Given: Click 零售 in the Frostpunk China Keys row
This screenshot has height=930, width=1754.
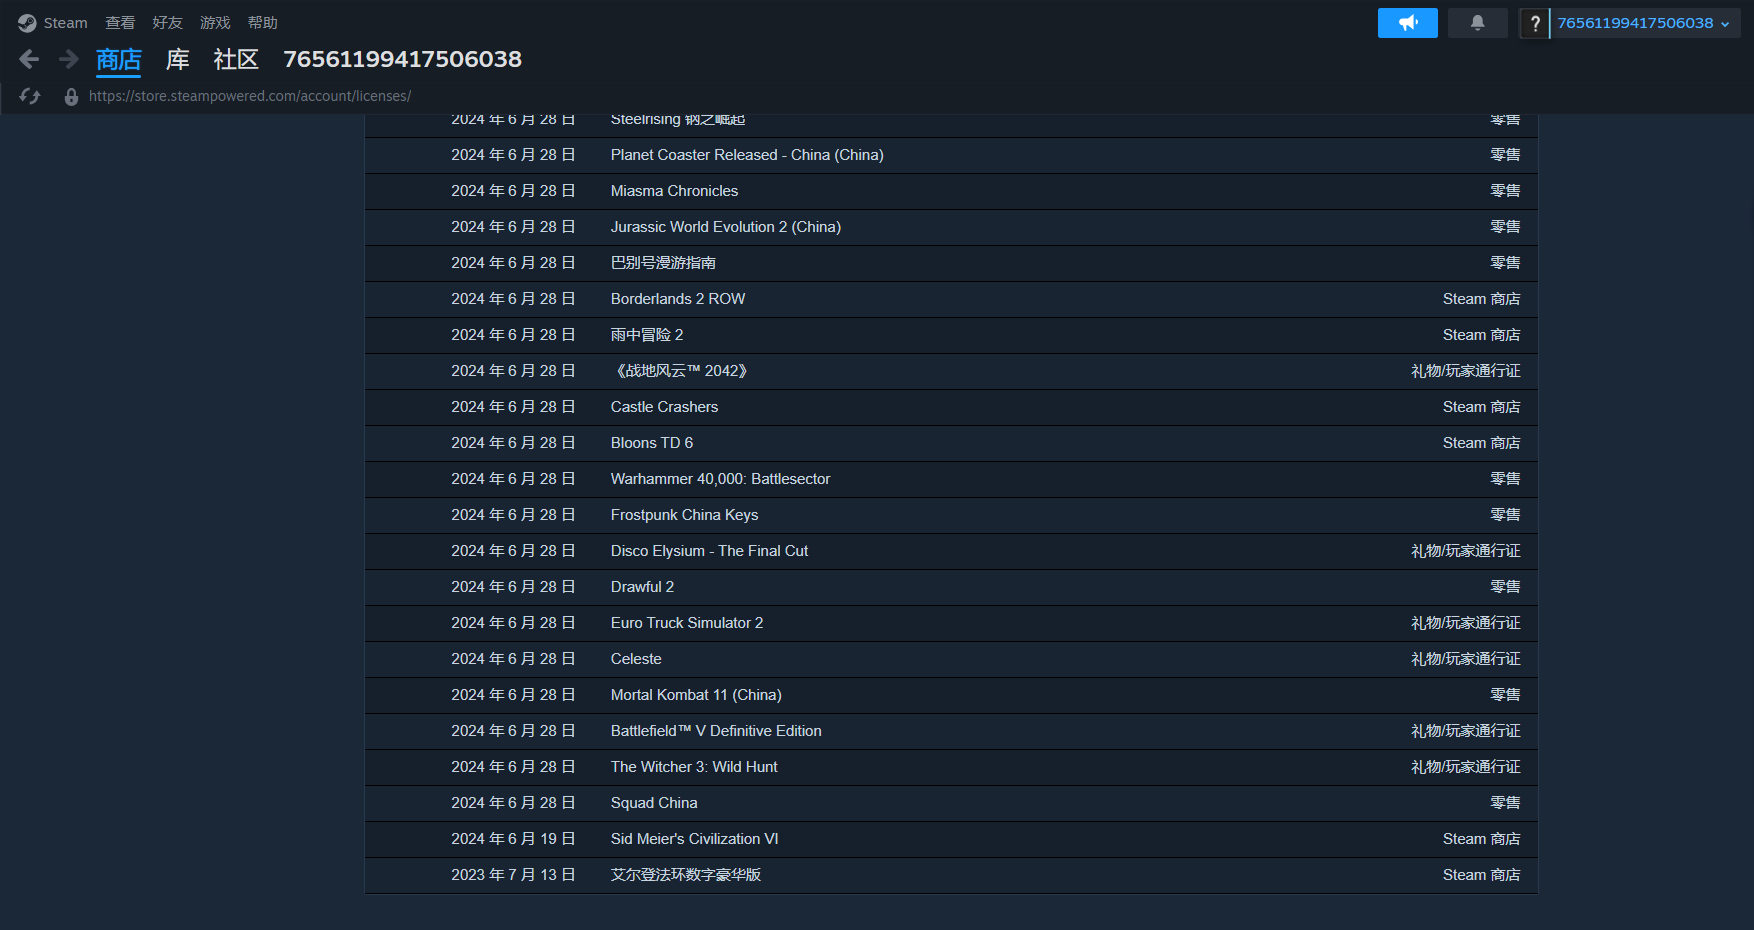Looking at the screenshot, I should click(1505, 515).
